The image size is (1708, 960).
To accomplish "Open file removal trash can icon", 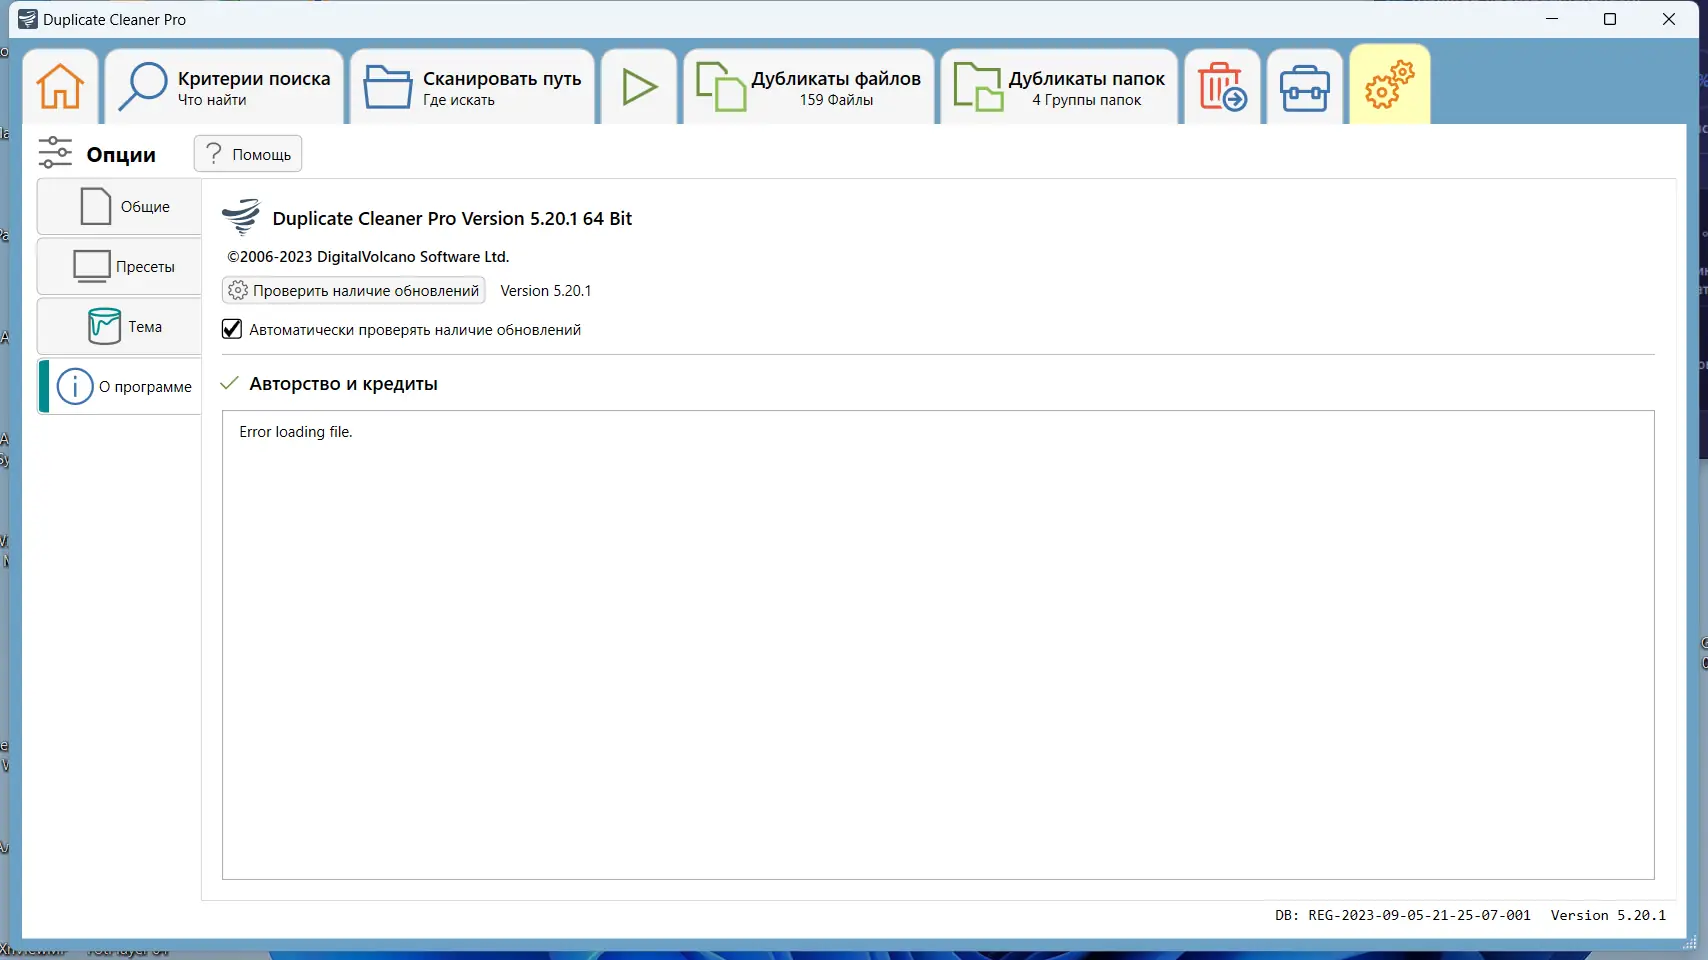I will [1222, 86].
